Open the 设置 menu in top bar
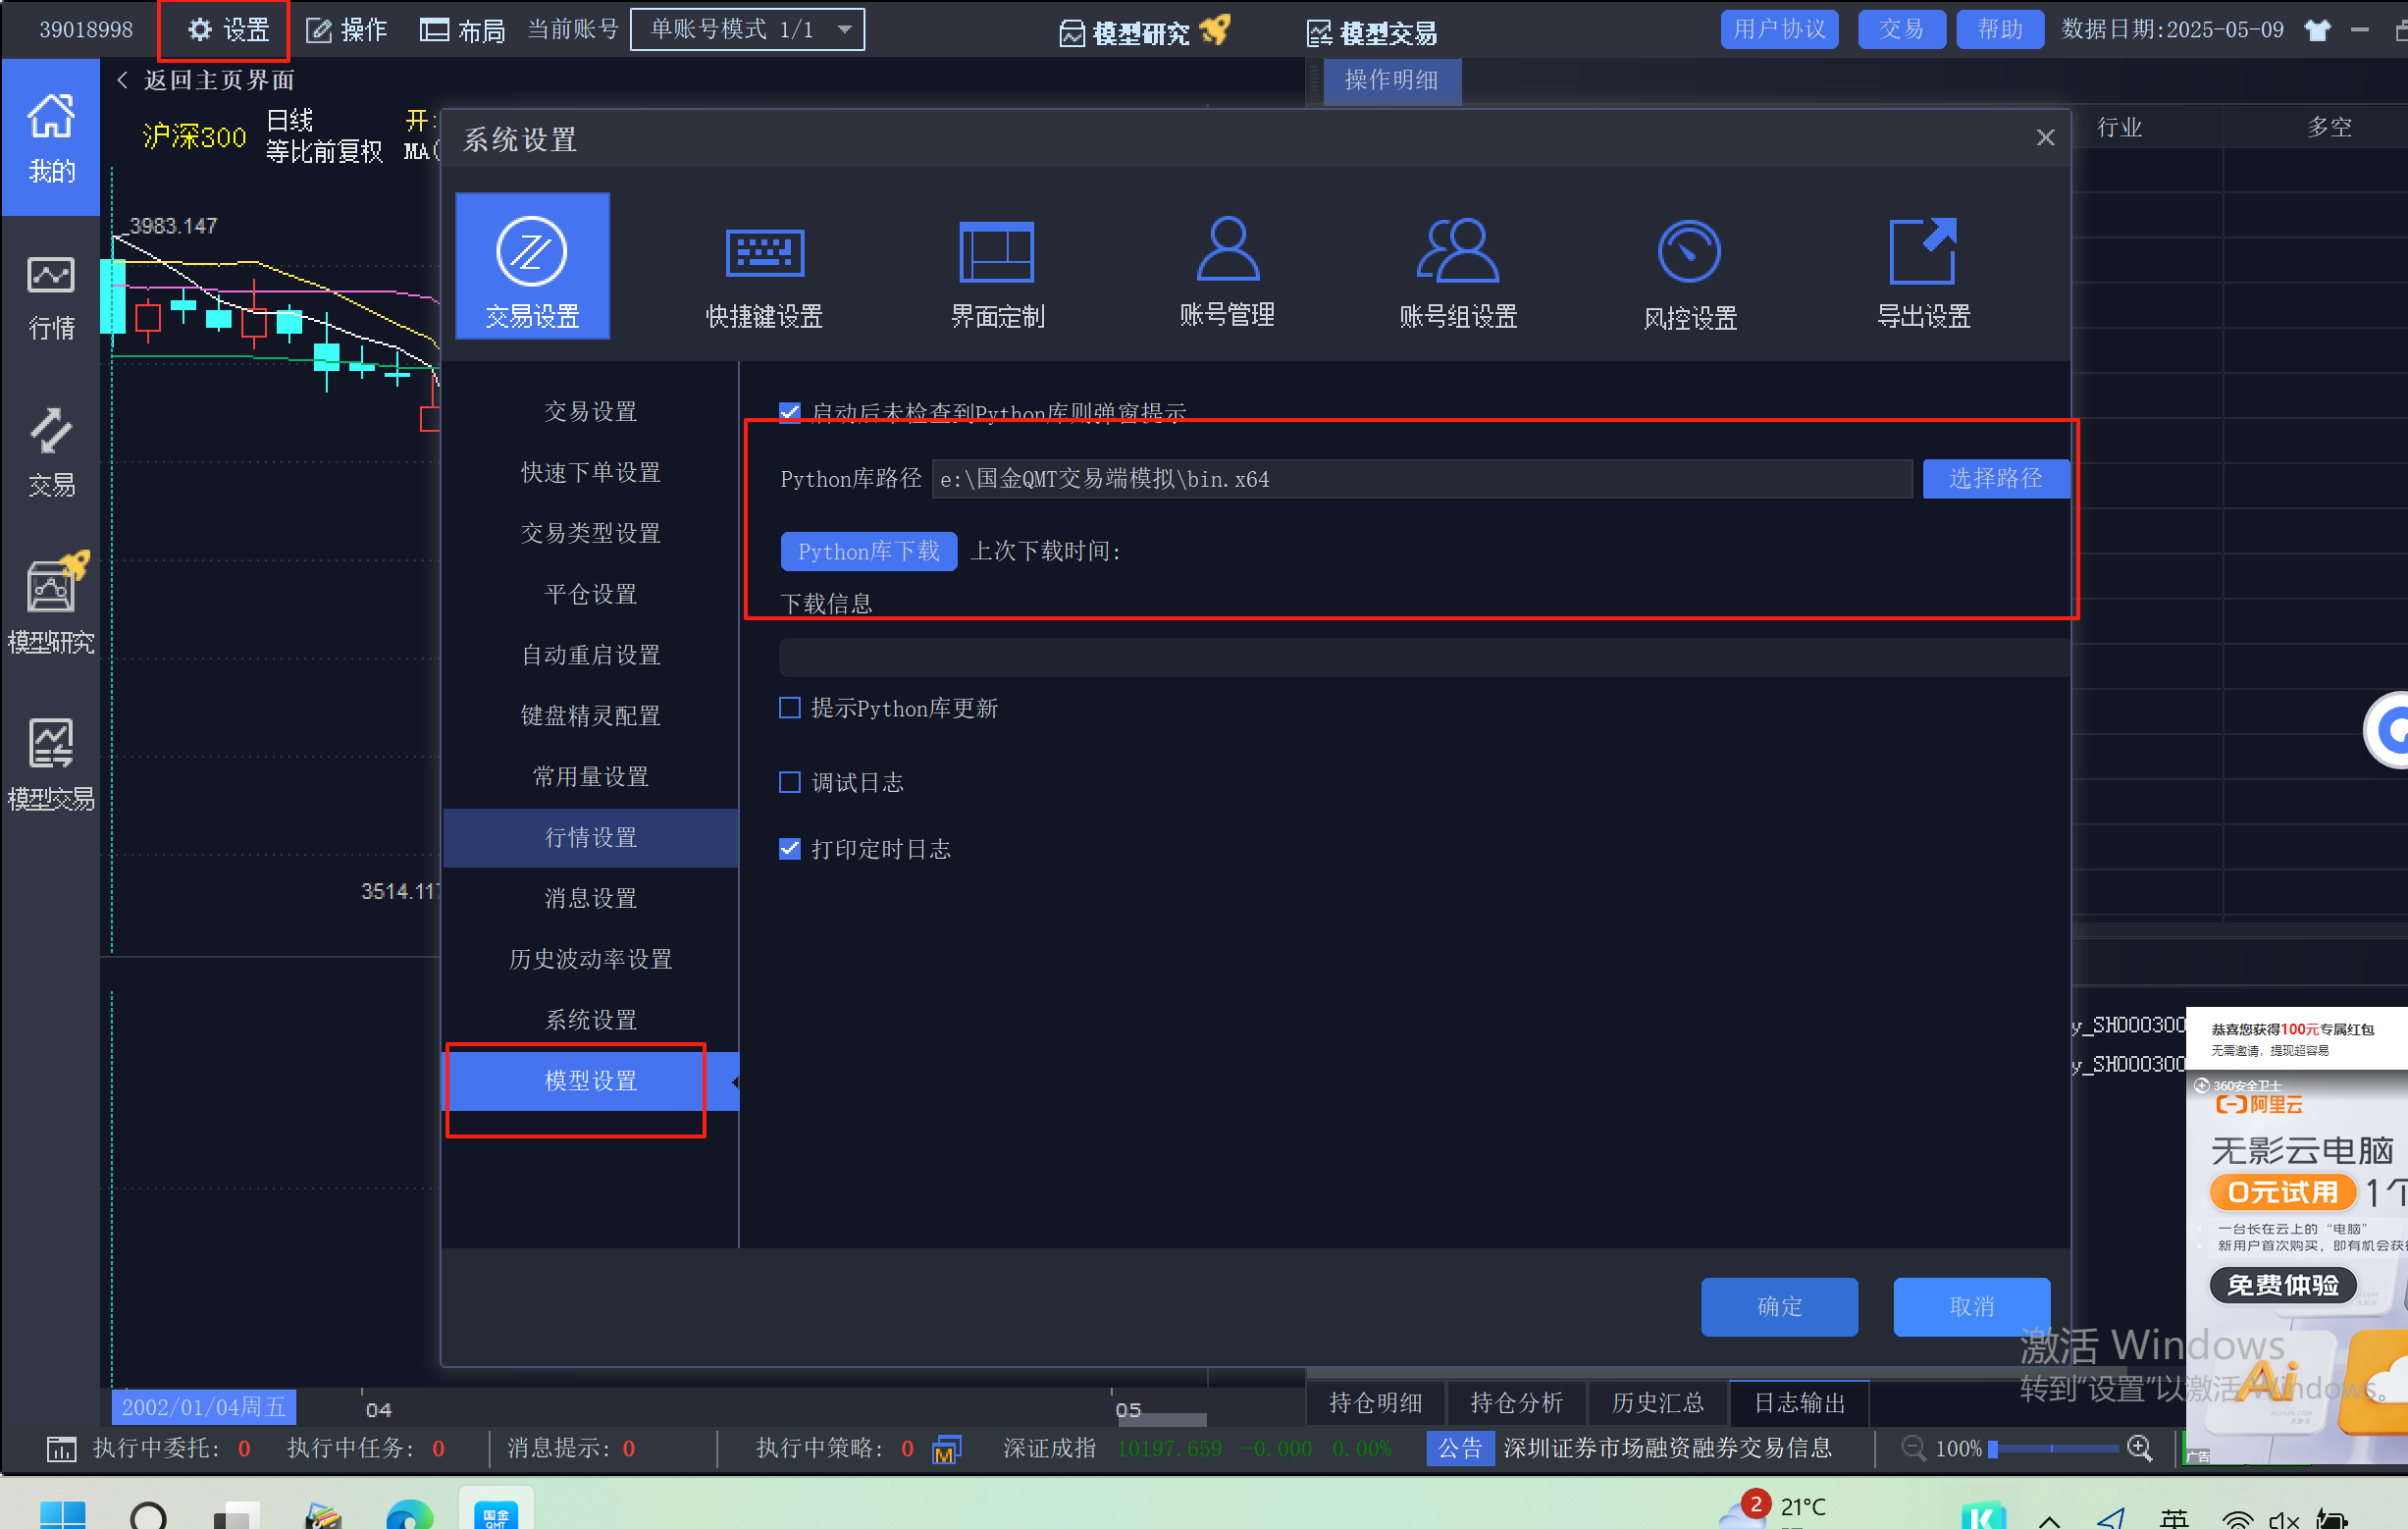This screenshot has height=1529, width=2408. pyautogui.click(x=227, y=30)
